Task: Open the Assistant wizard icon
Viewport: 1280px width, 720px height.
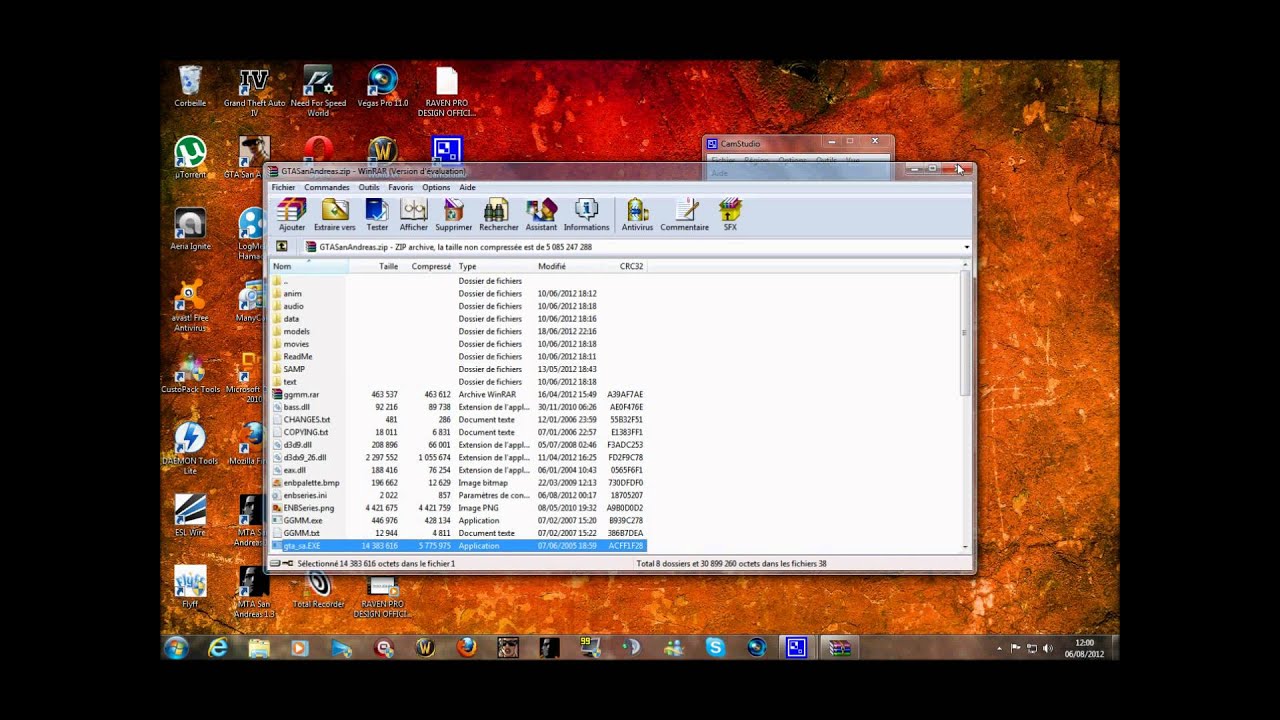Action: click(541, 215)
